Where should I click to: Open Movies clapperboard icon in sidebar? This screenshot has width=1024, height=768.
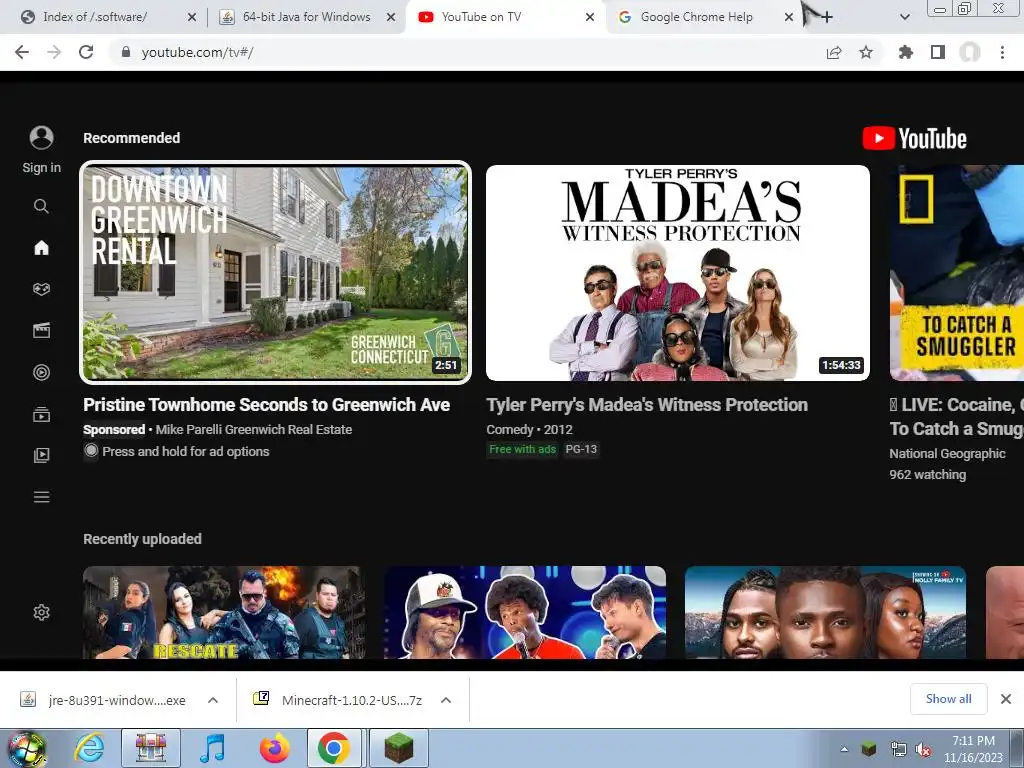coord(41,330)
